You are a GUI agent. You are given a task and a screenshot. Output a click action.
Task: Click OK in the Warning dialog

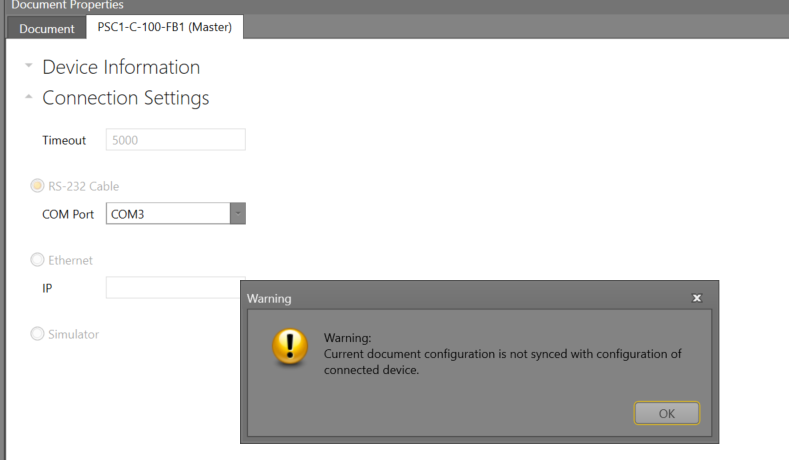[667, 413]
